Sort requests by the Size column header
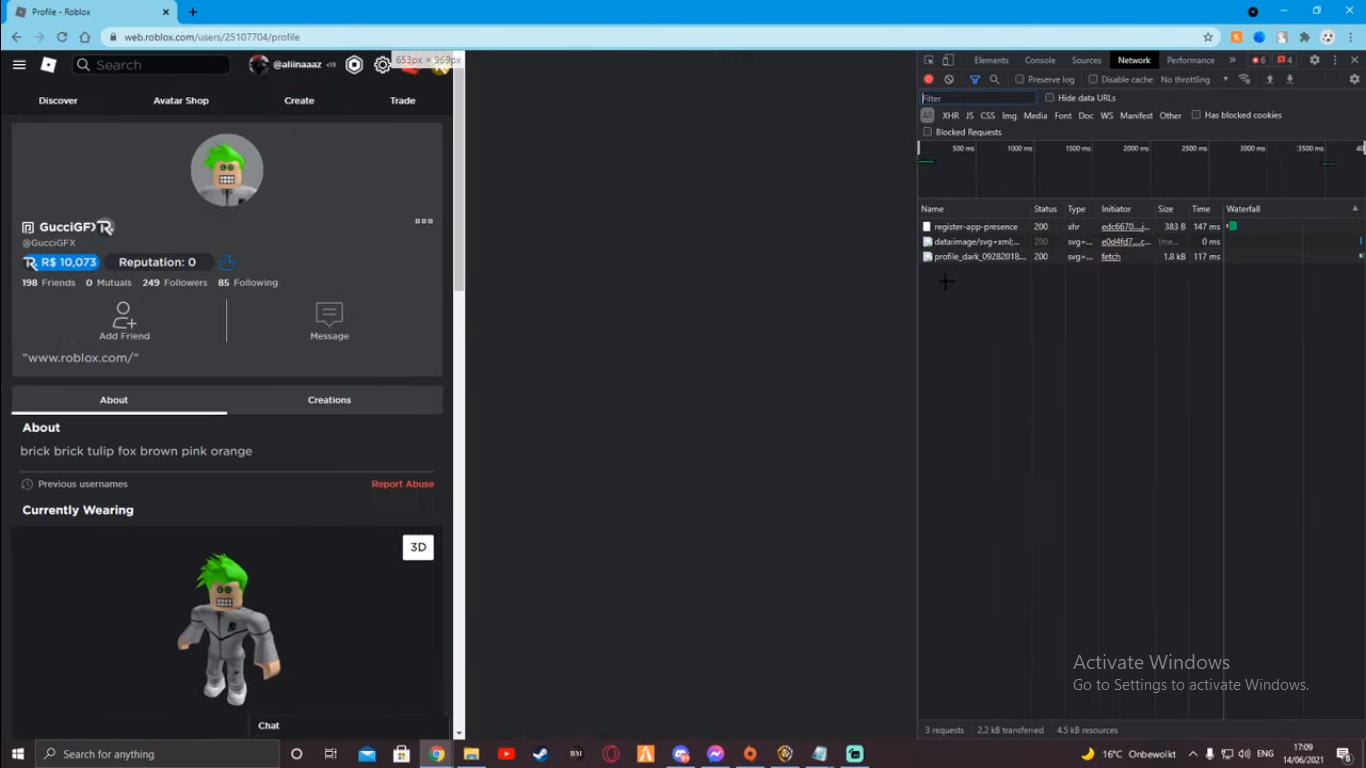This screenshot has width=1366, height=768. (x=1165, y=209)
